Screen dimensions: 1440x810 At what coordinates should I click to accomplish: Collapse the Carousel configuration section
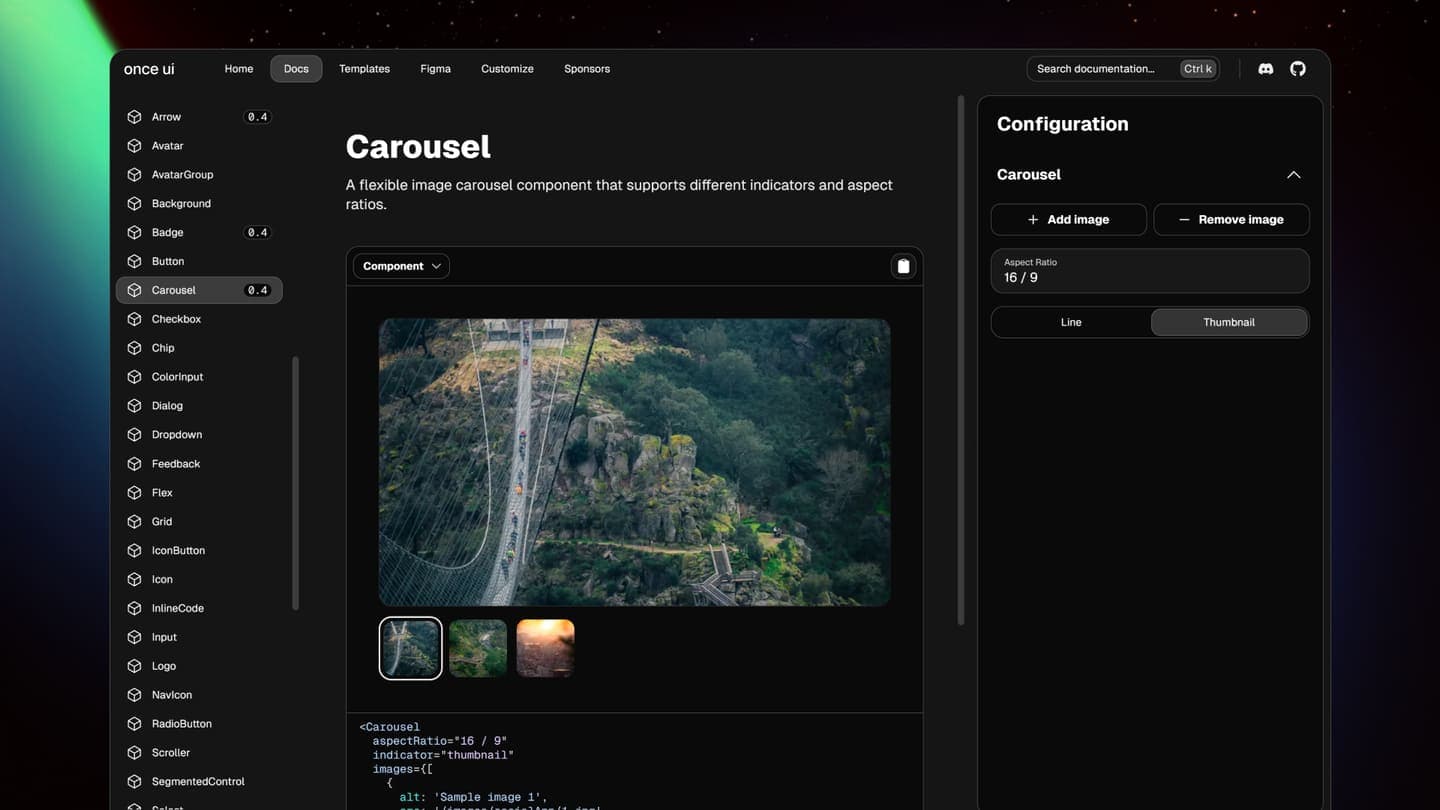(x=1293, y=174)
